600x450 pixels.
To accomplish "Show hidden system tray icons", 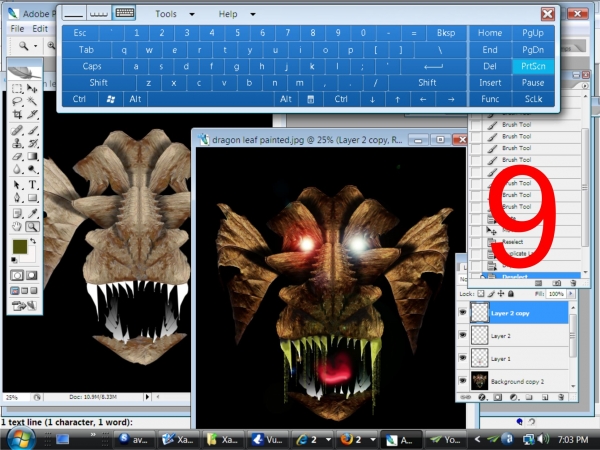I will pyautogui.click(x=477, y=439).
